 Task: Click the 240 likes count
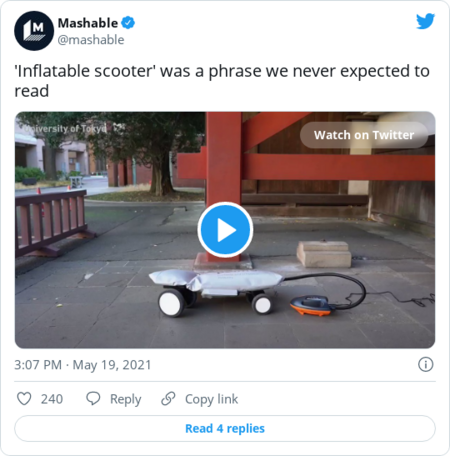point(52,399)
